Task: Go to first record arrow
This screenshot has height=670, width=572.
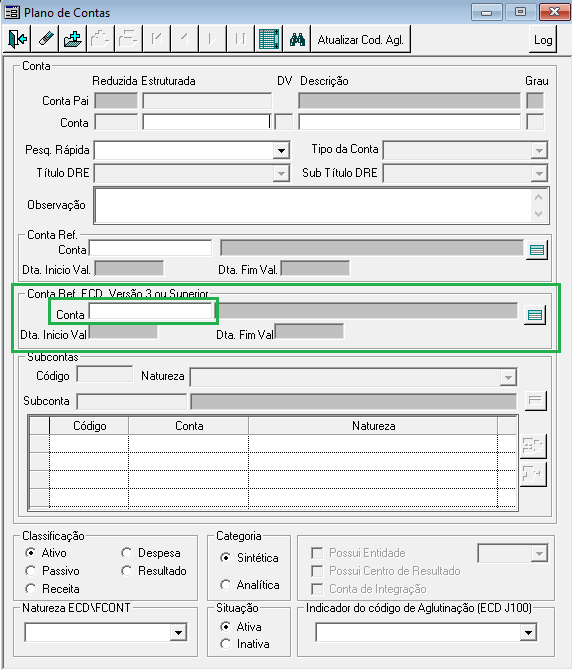Action: (156, 39)
